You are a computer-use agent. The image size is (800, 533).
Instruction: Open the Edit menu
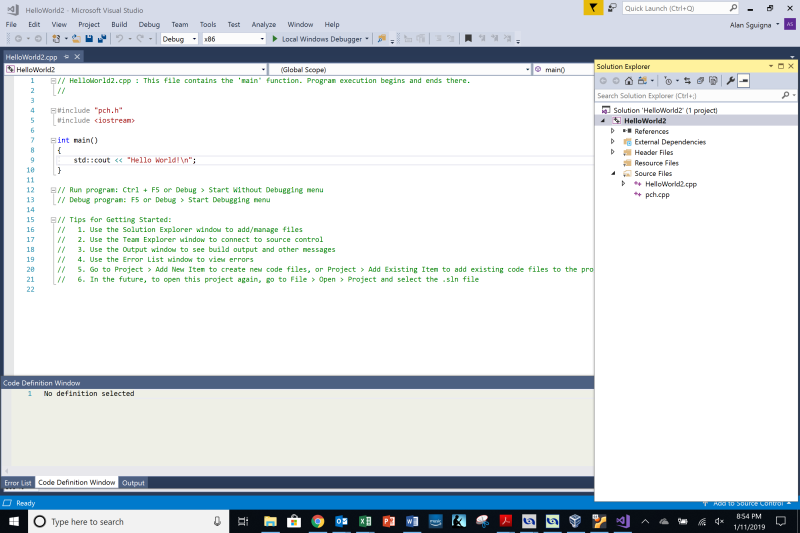pyautogui.click(x=34, y=24)
